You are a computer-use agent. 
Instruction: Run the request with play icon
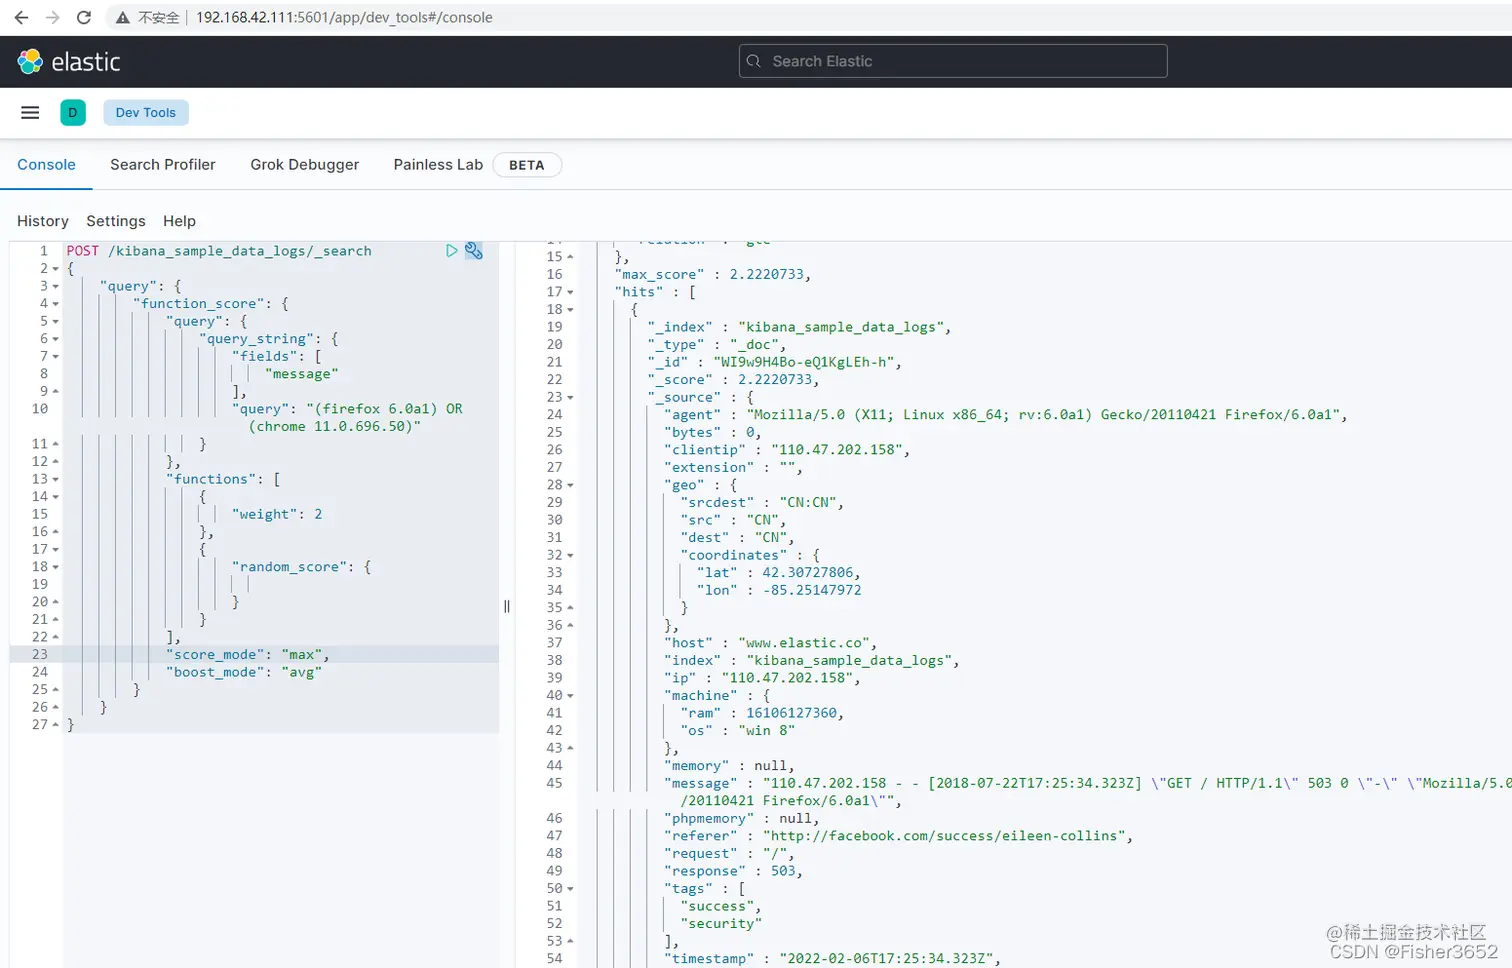coord(452,251)
